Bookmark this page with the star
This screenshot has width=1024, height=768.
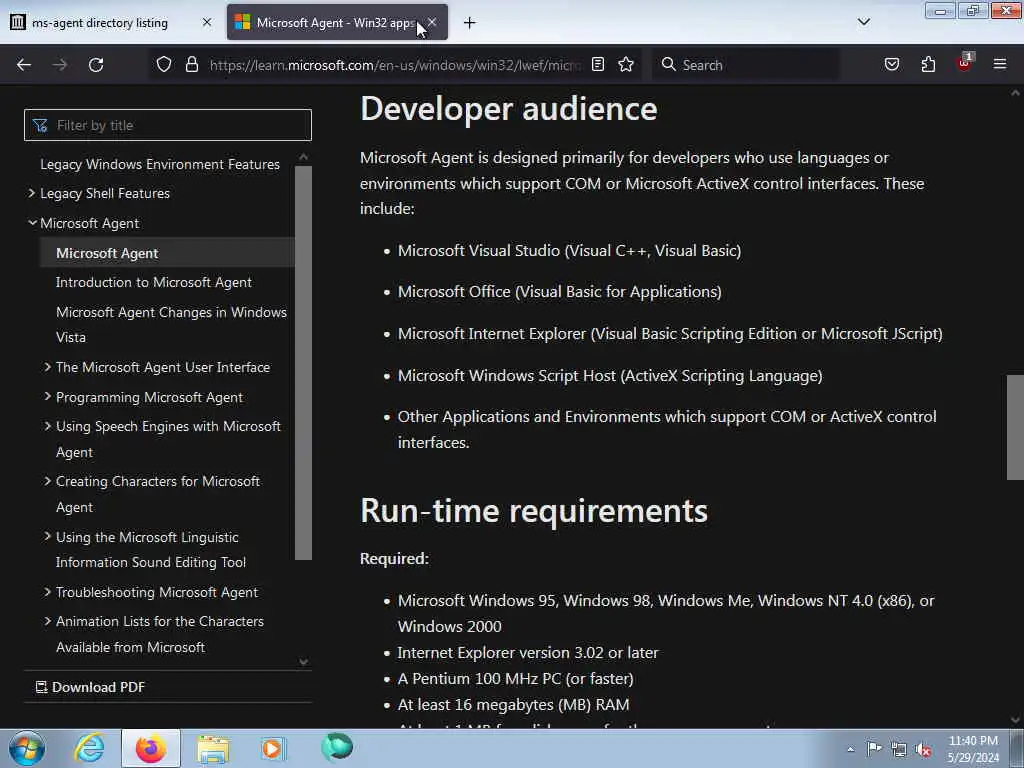click(x=626, y=65)
